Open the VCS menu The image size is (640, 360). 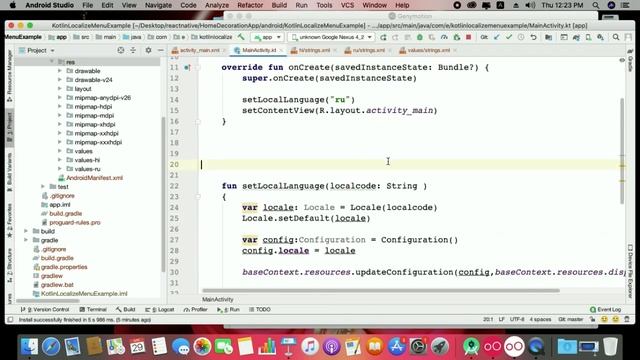pos(347,5)
